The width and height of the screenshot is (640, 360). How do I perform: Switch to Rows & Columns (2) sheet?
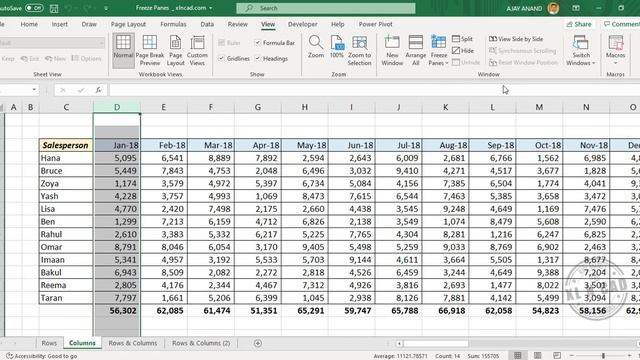[x=201, y=343]
